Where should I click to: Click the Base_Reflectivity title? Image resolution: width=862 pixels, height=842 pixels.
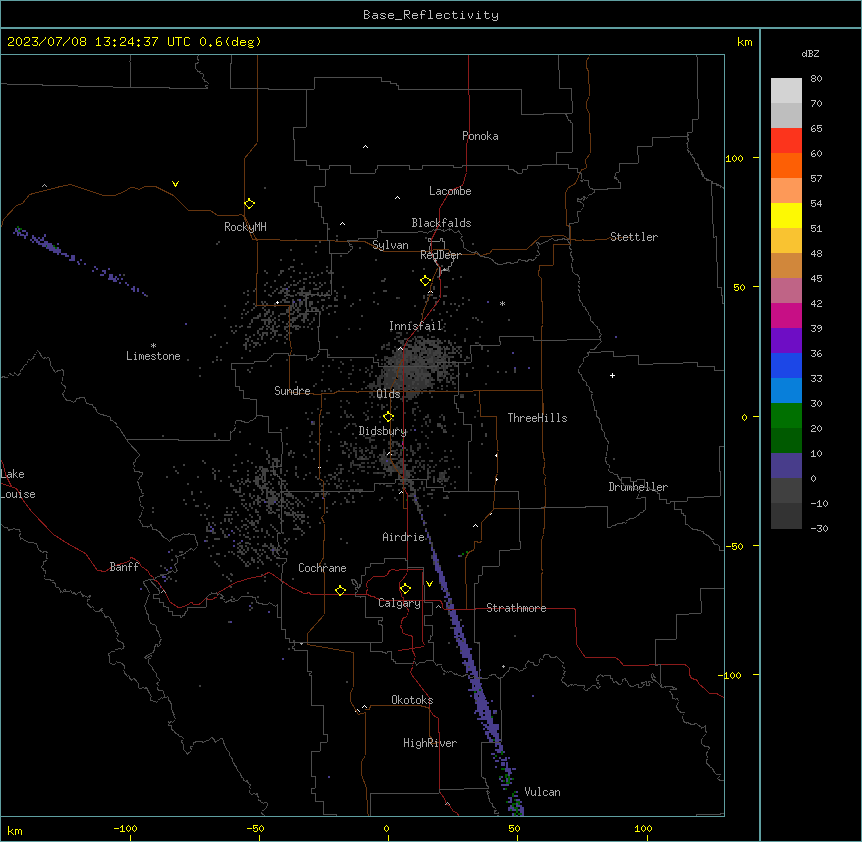[x=431, y=15]
